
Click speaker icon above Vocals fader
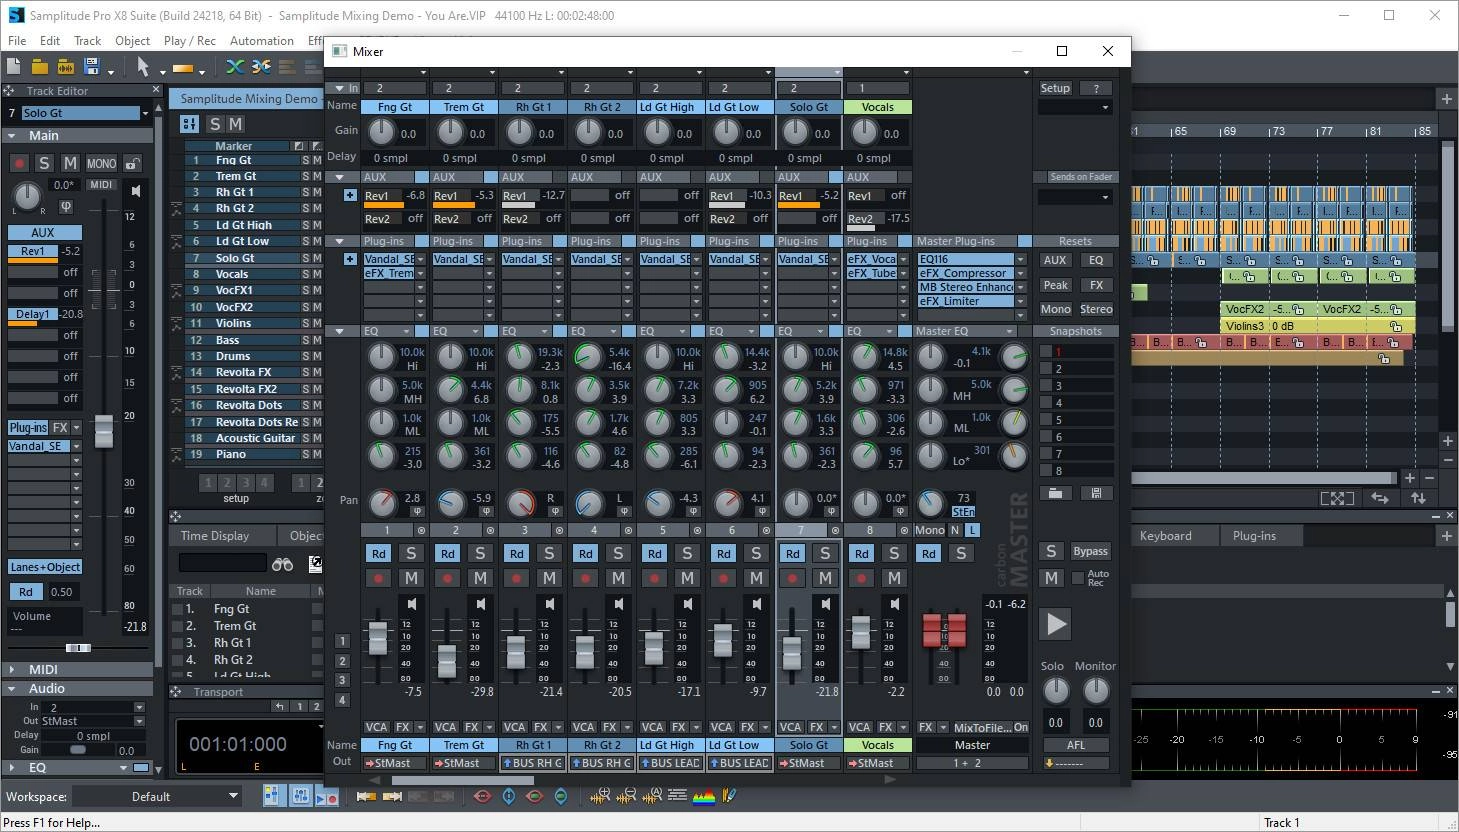click(x=894, y=604)
